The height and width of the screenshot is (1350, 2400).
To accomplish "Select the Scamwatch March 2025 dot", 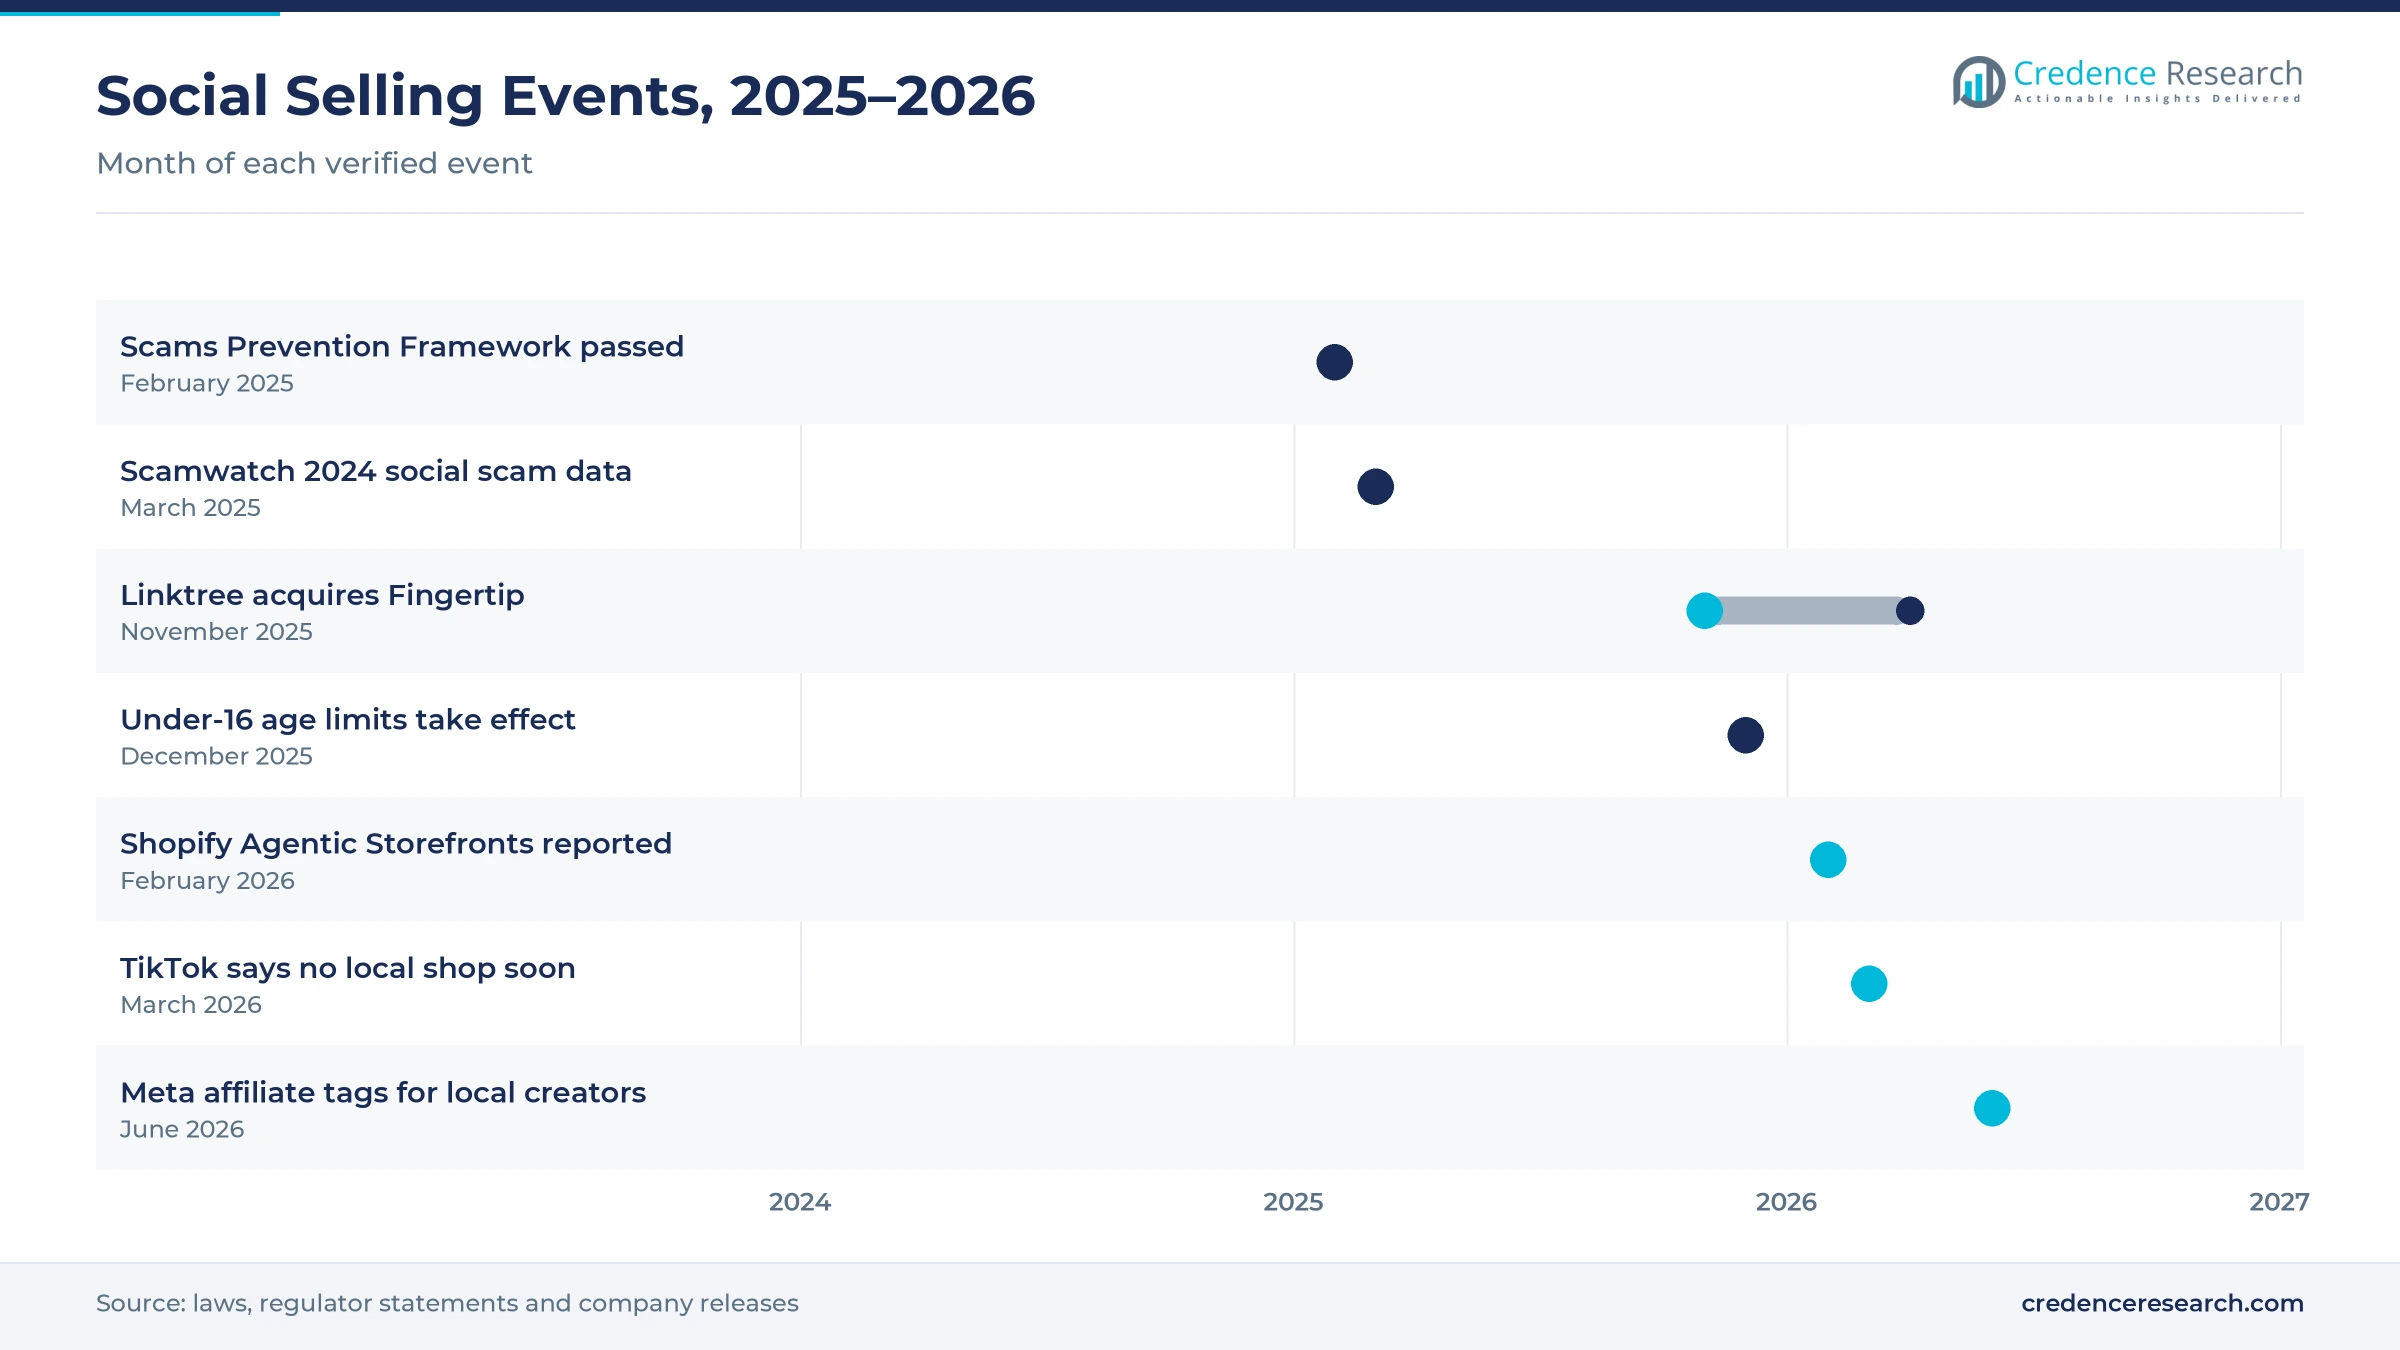I will click(1375, 487).
